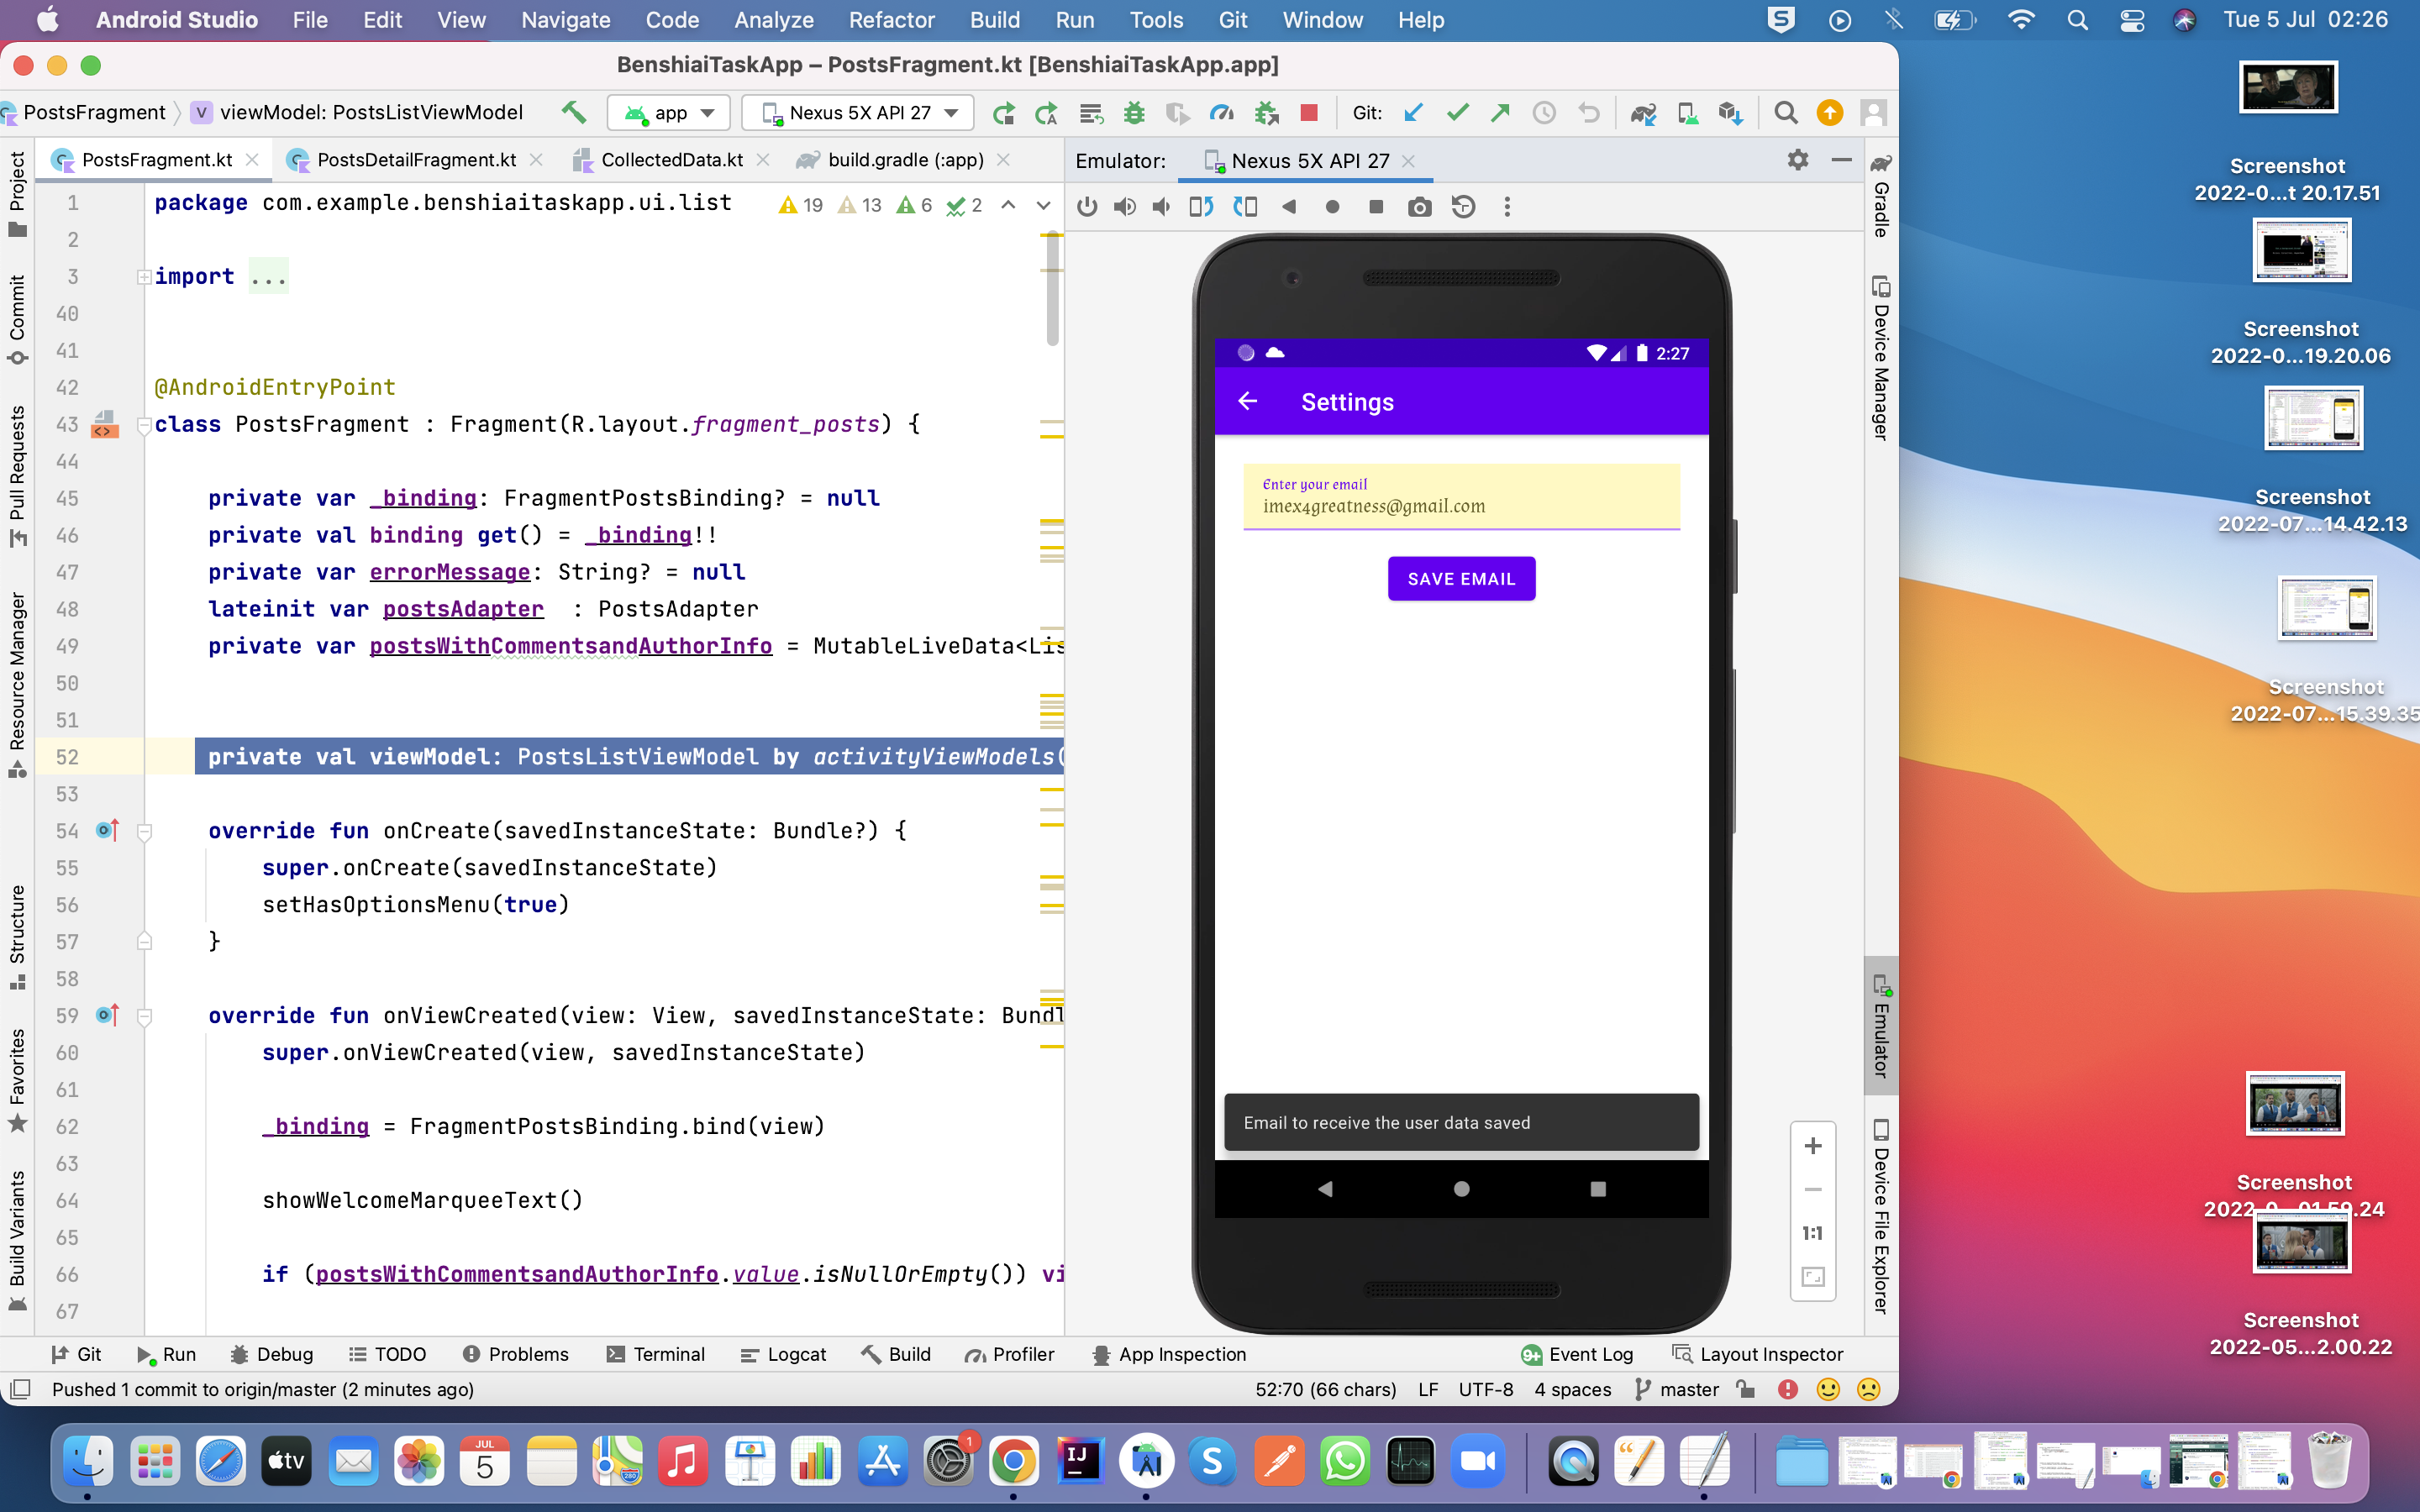Switch to the PostsDetailFragment.kt tab

(x=416, y=160)
